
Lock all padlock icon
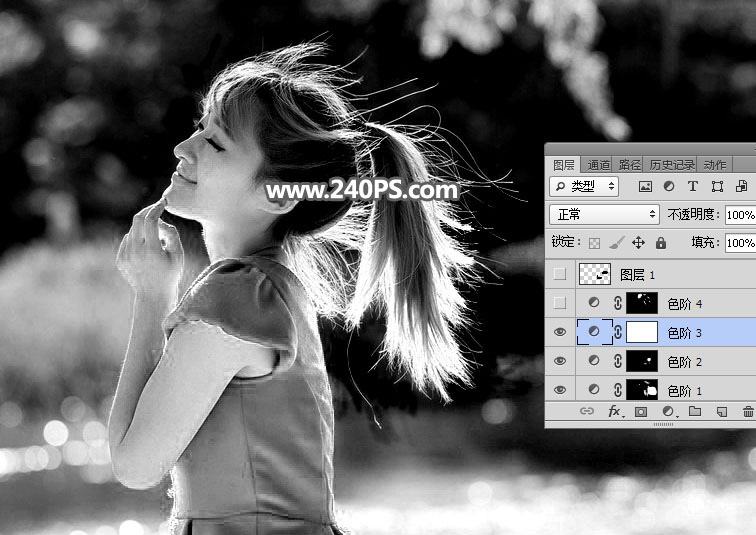click(661, 243)
